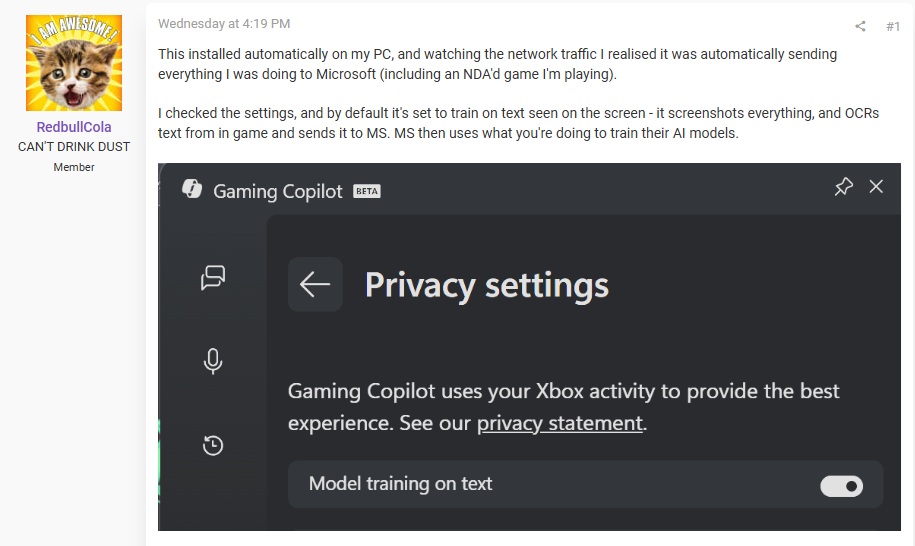Click the #1 post number link
Image resolution: width=915 pixels, height=546 pixels.
(893, 26)
